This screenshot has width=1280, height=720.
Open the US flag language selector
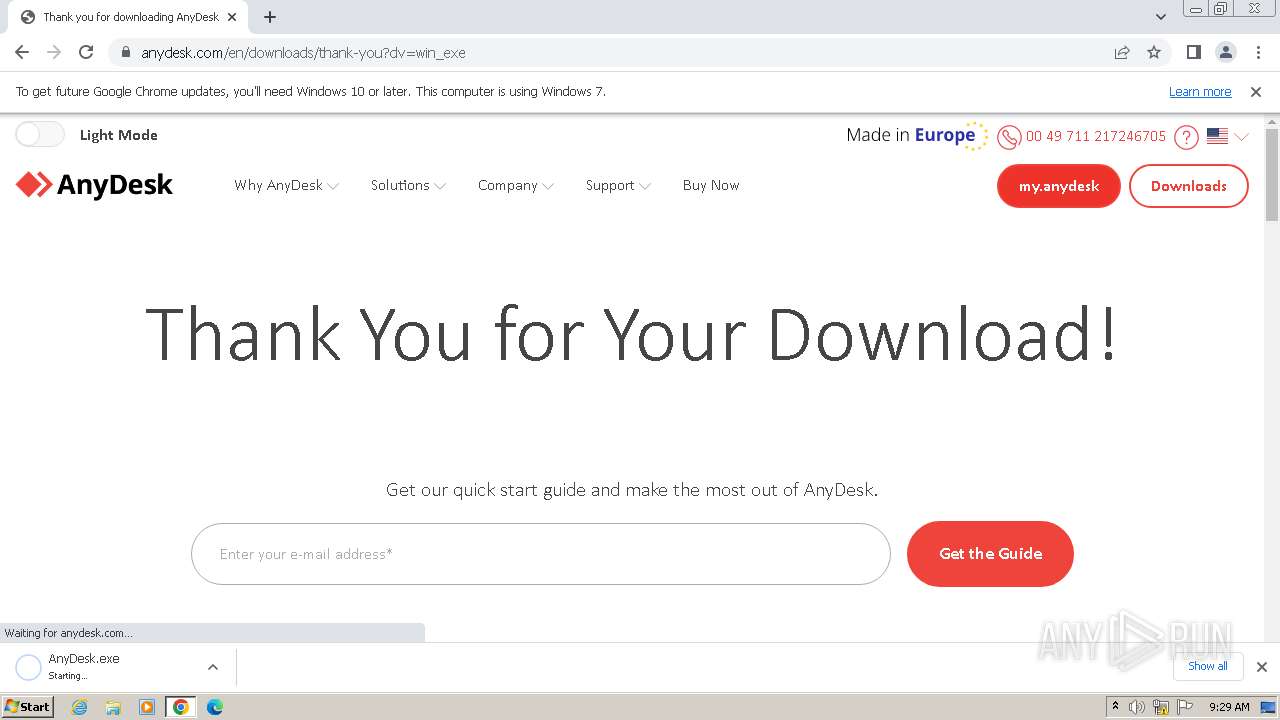tap(1227, 136)
